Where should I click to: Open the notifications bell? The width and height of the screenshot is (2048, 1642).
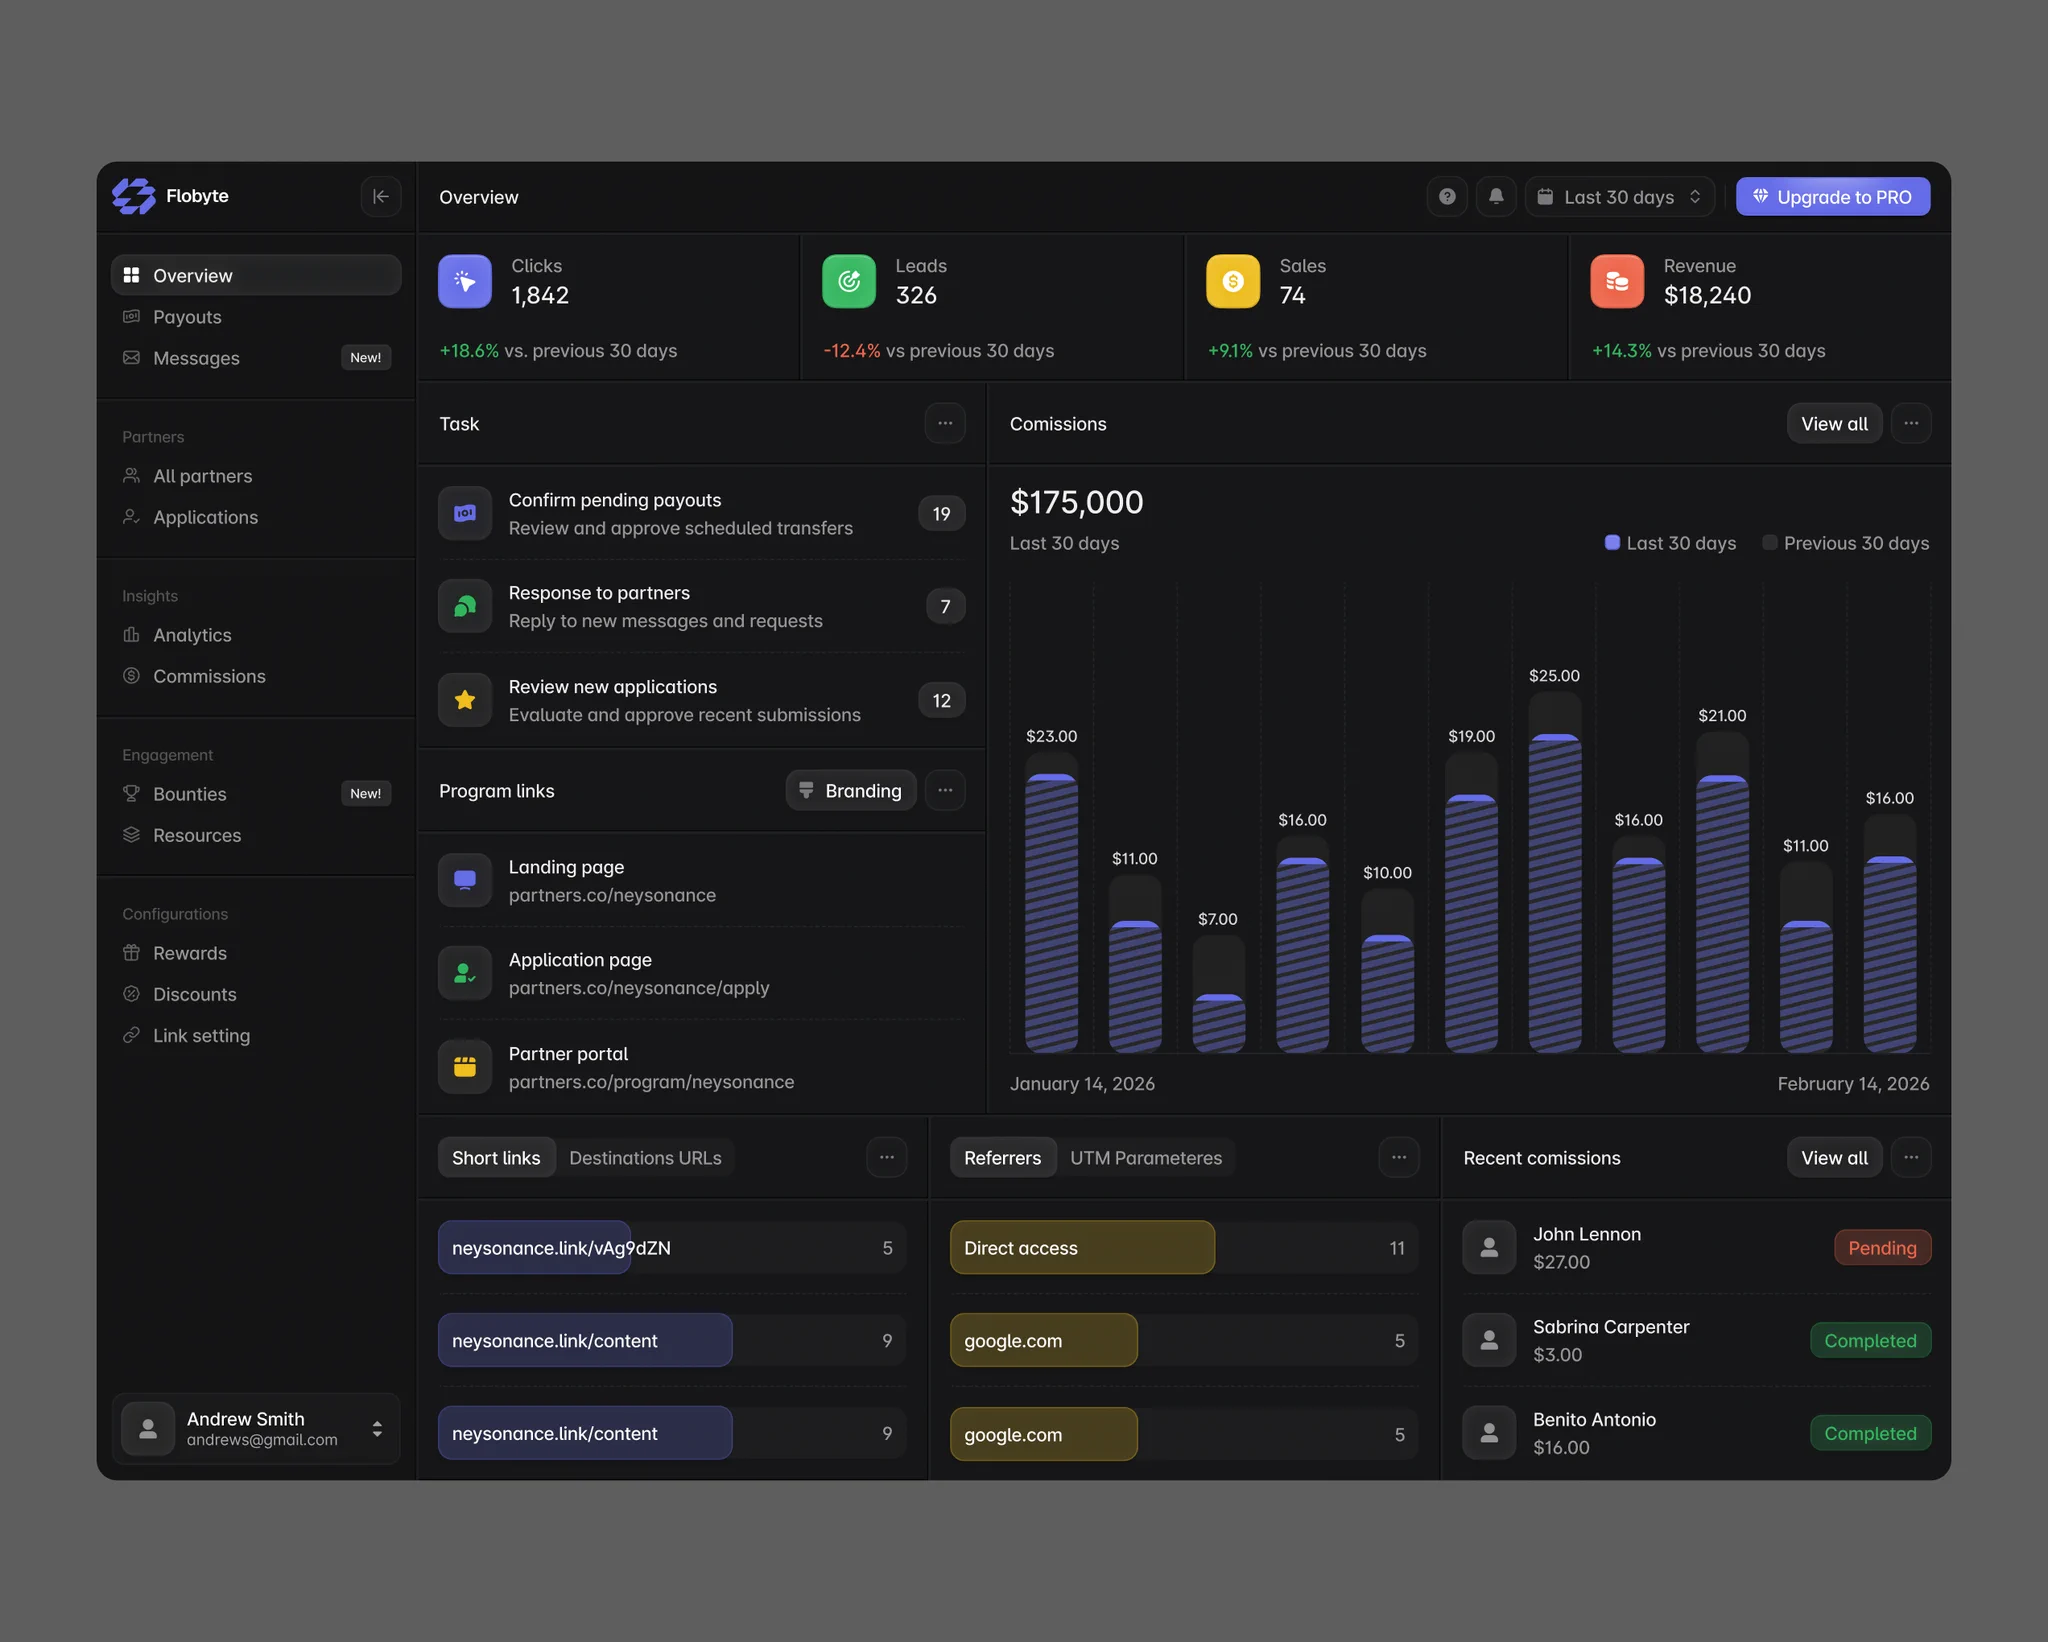[x=1496, y=197]
